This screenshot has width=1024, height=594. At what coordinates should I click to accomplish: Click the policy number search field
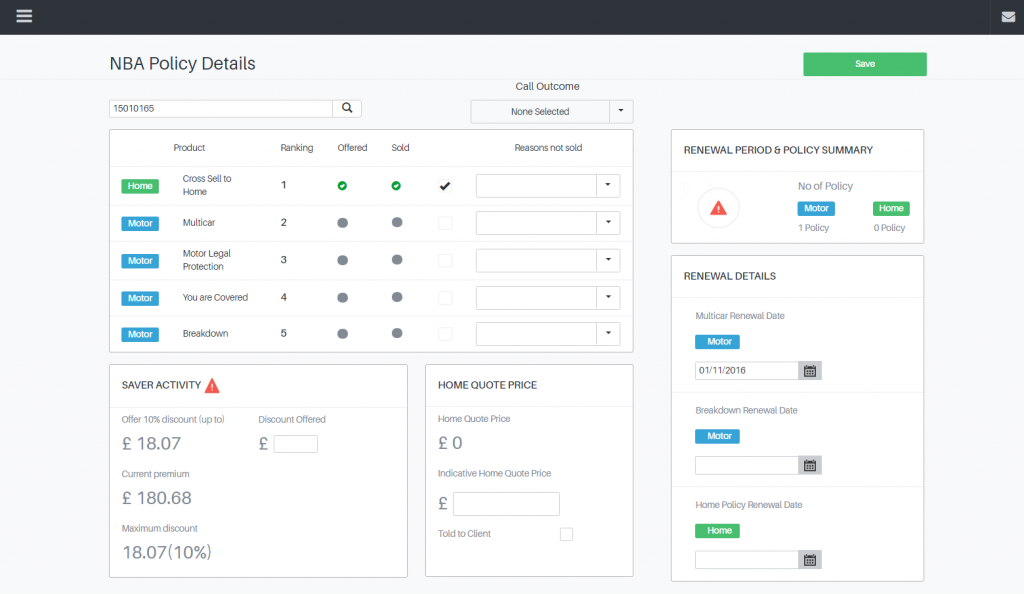click(x=220, y=108)
